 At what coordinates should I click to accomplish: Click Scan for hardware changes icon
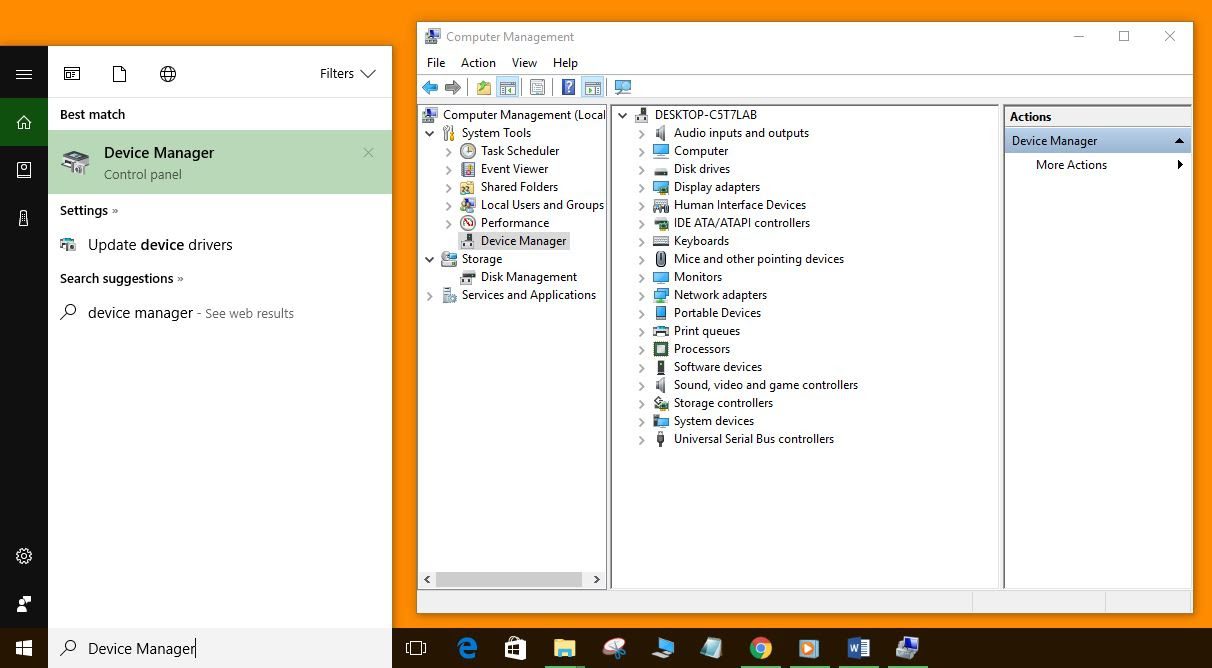(623, 88)
